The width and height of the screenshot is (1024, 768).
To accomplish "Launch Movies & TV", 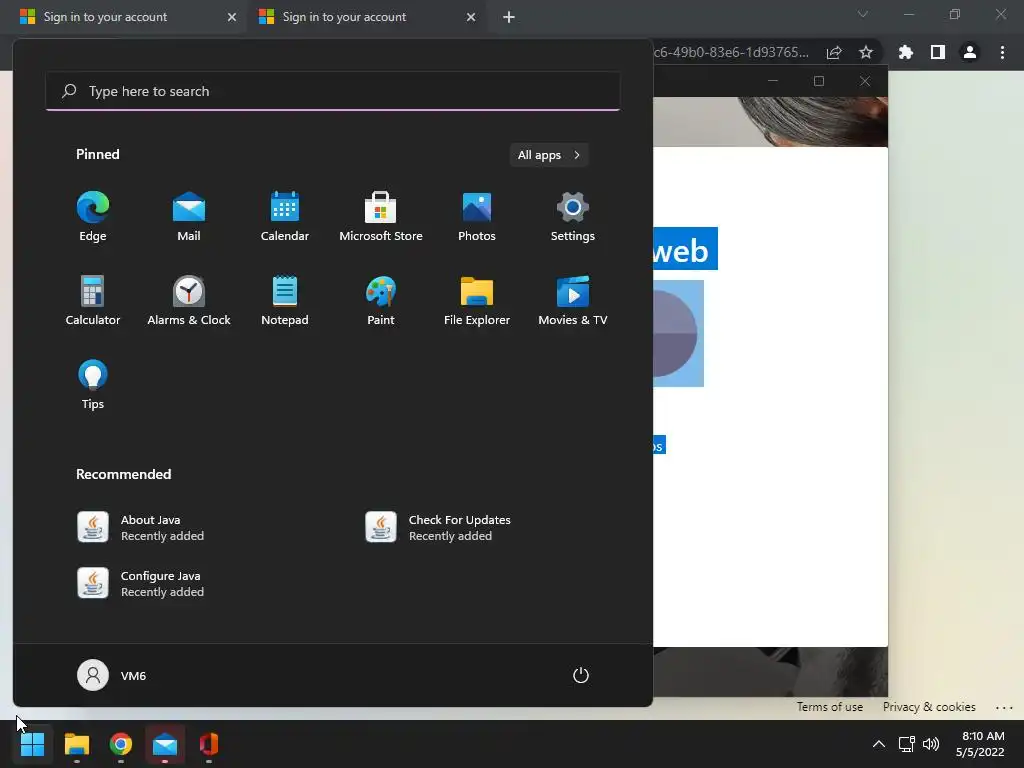I will tap(573, 300).
